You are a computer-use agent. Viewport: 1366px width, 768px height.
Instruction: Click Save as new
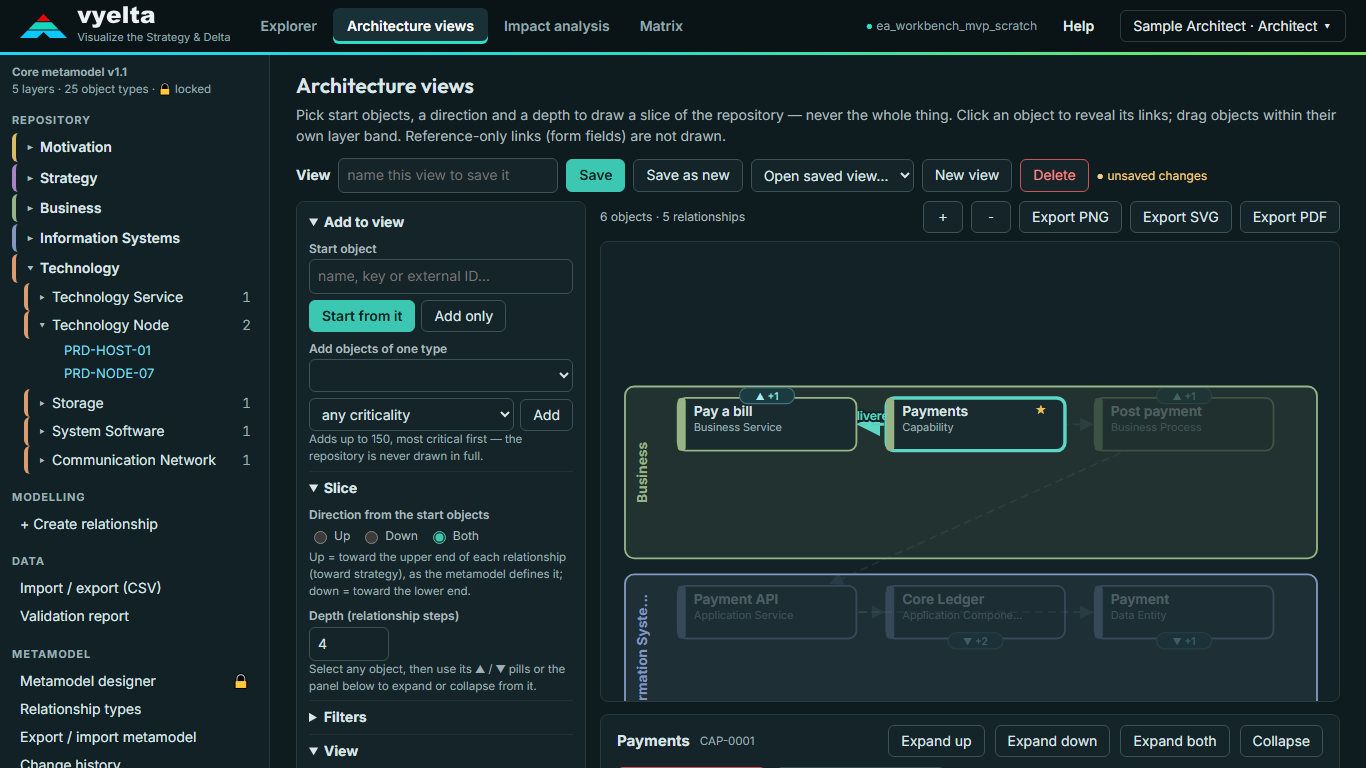click(x=688, y=175)
